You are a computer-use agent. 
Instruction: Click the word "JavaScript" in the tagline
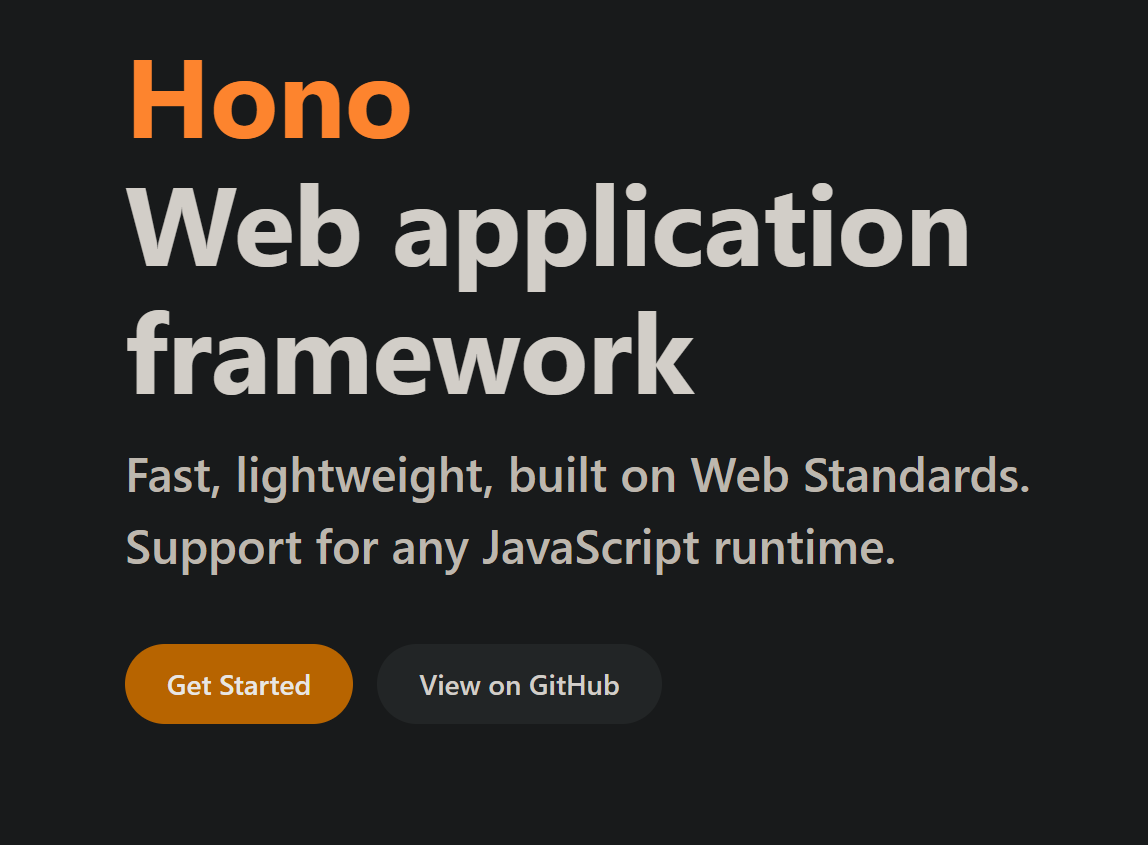(591, 548)
